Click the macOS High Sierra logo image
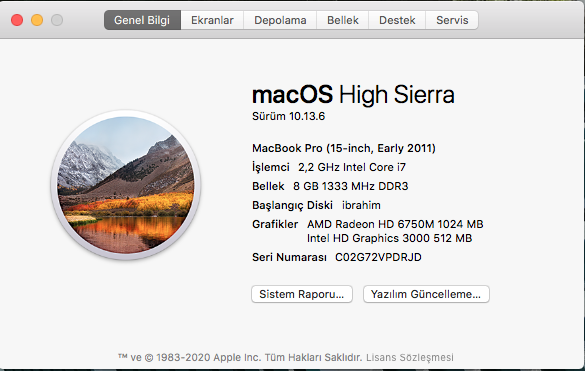 point(126,185)
